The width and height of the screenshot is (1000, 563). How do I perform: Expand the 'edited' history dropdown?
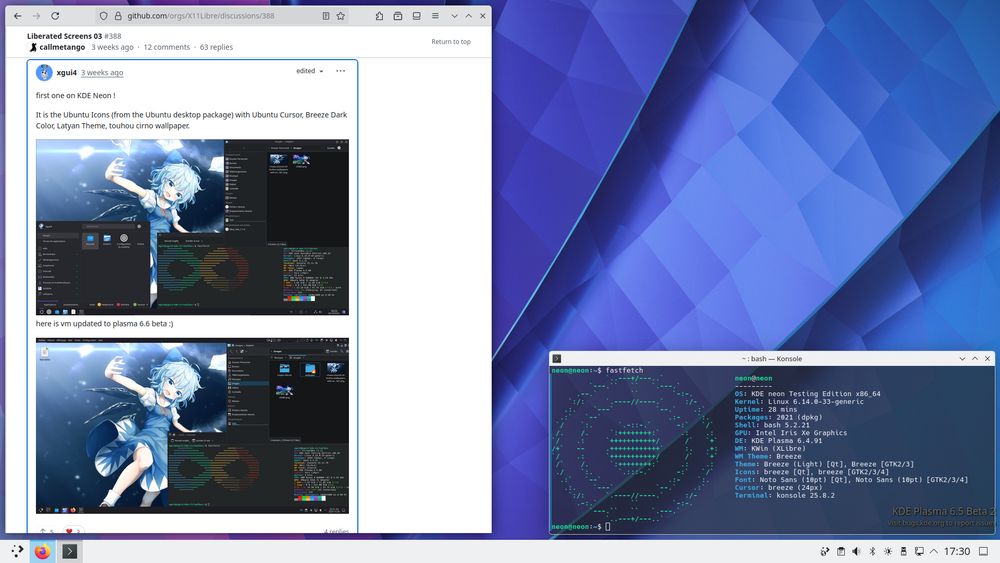[309, 71]
